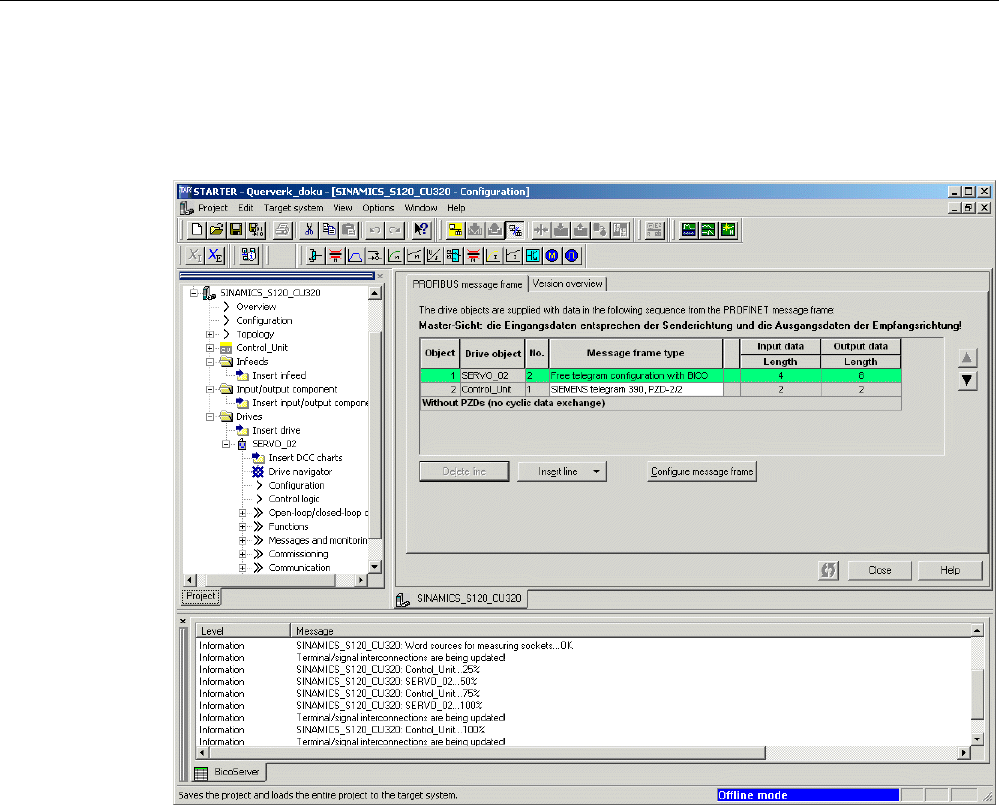Click the Drive navigator icon in the tree
This screenshot has height=805, width=999.
click(258, 472)
